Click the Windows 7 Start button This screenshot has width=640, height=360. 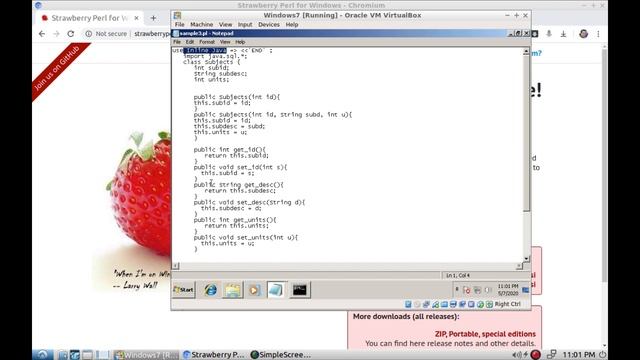tap(184, 290)
